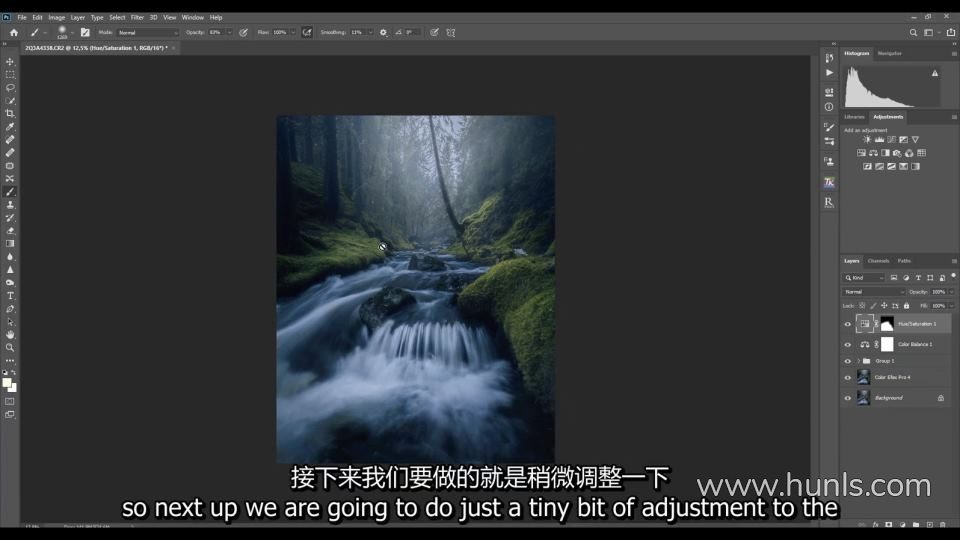Toggle airbrush-style build-up effects
The image size is (960, 540).
pos(307,32)
